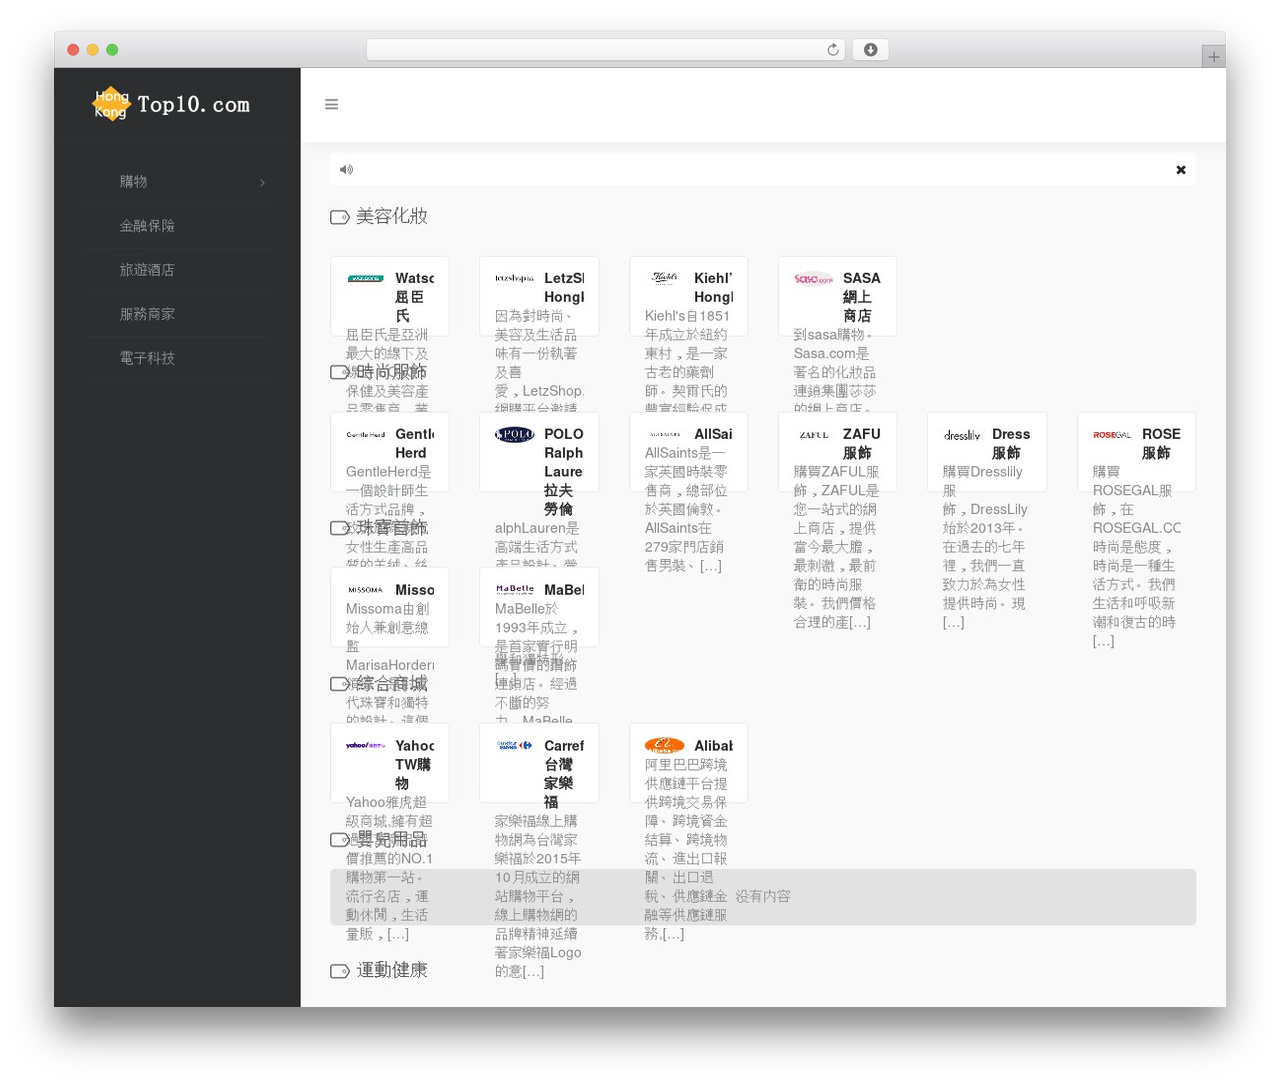Screen dimensions: 1280x1084
Task: Click the browser download icon
Action: coord(870,50)
